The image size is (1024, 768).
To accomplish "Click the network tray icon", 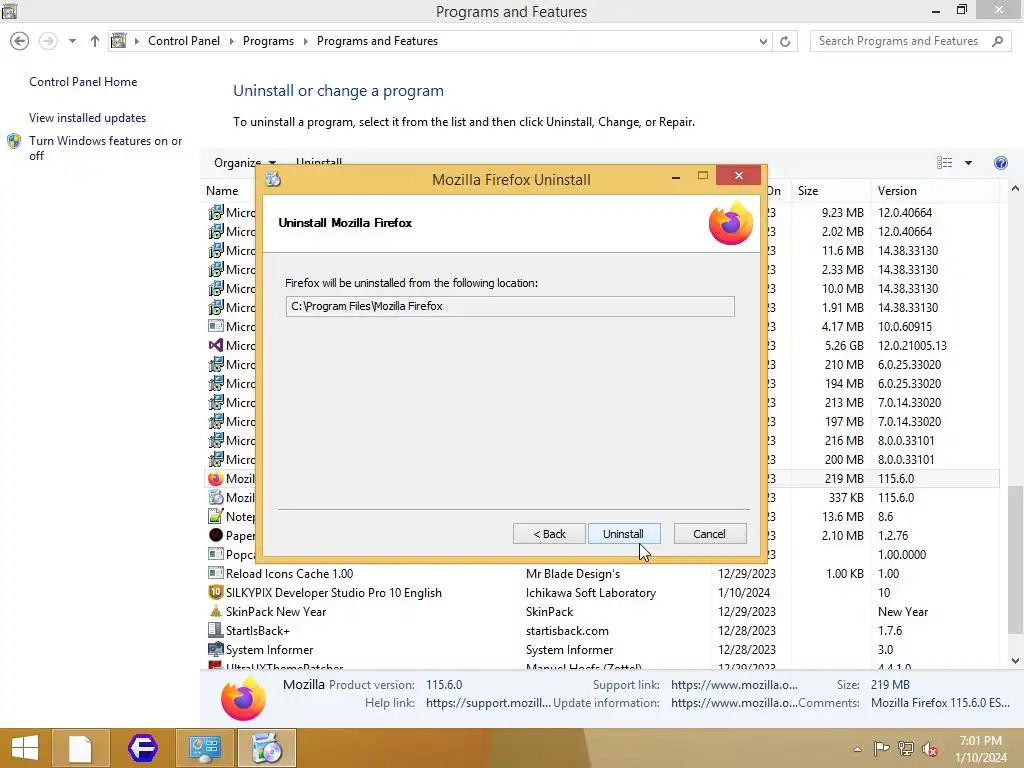I will pos(906,749).
